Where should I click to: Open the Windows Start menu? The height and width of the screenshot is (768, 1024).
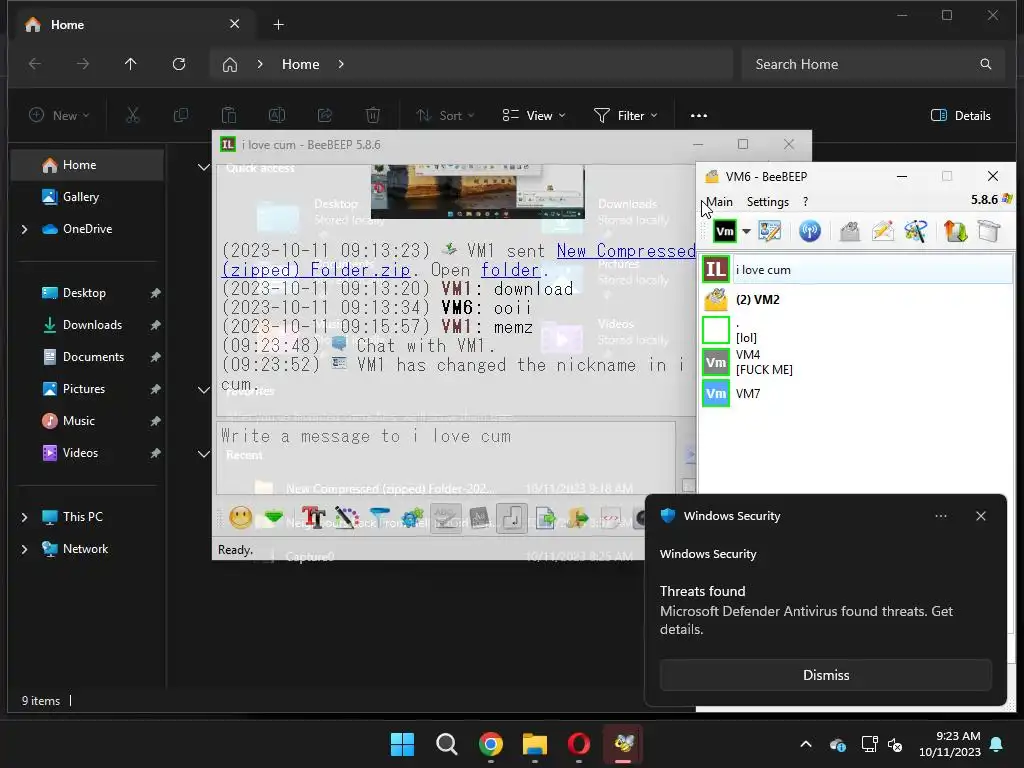click(402, 744)
